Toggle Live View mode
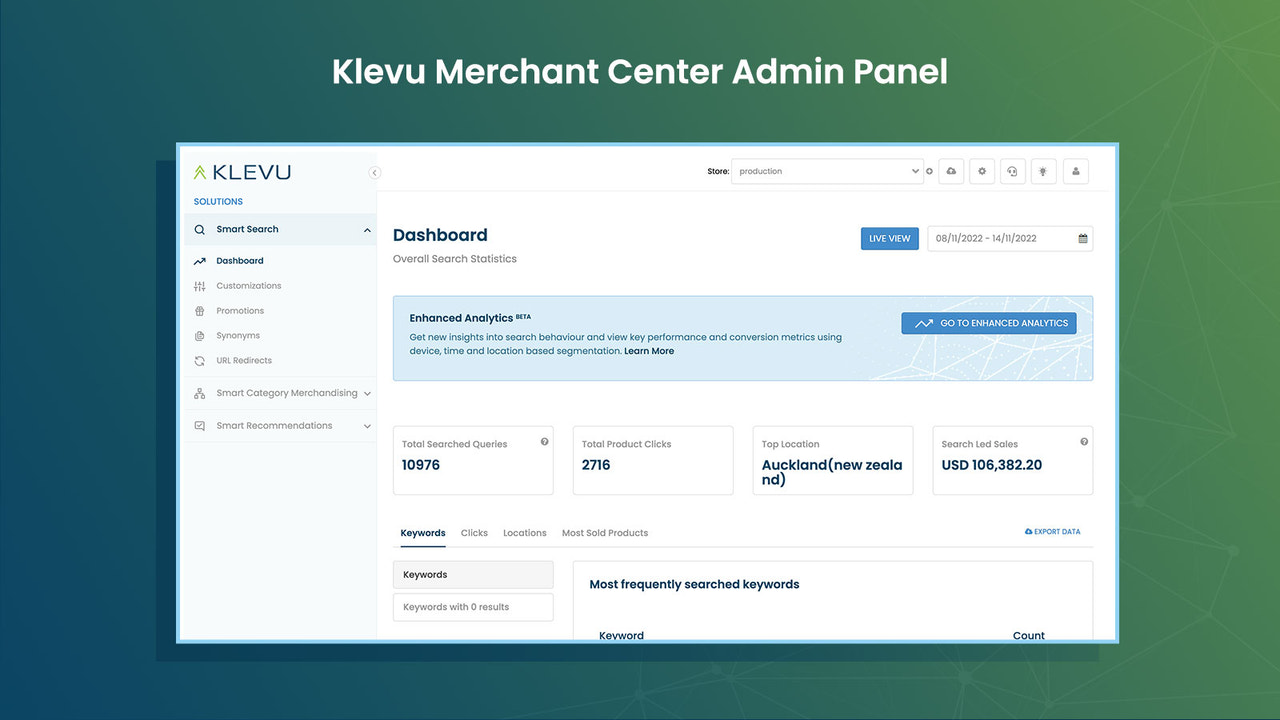Screen dimensions: 1280x720 pos(889,238)
